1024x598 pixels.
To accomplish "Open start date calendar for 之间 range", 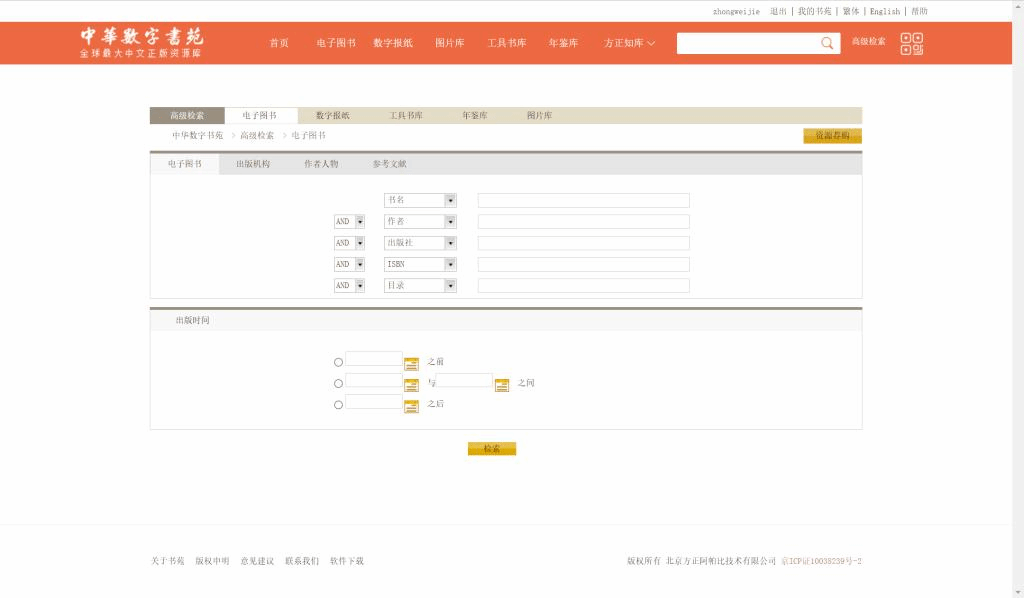I will click(411, 385).
